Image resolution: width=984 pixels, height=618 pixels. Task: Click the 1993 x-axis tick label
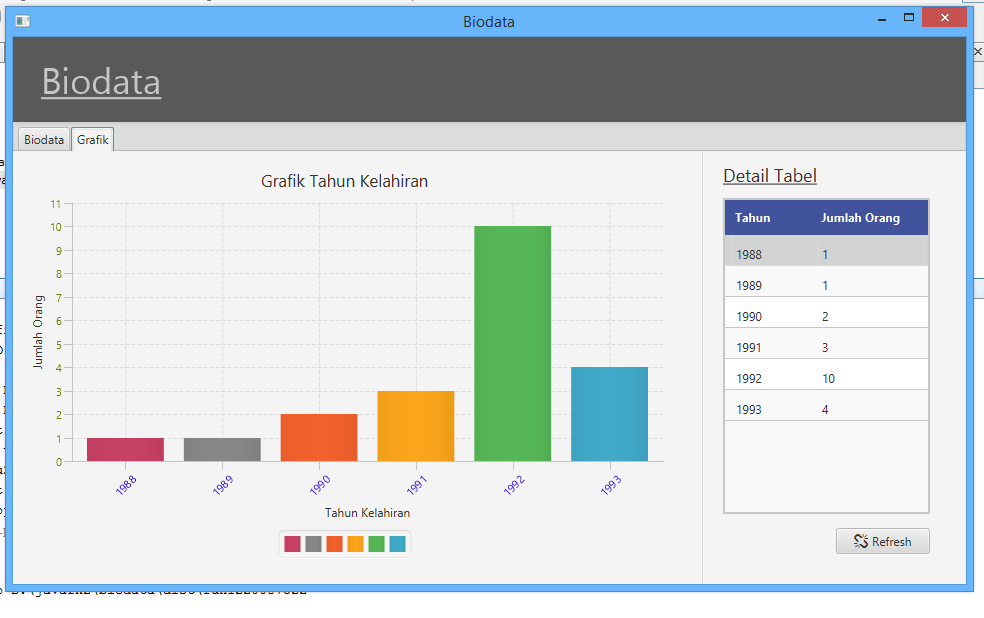[611, 485]
